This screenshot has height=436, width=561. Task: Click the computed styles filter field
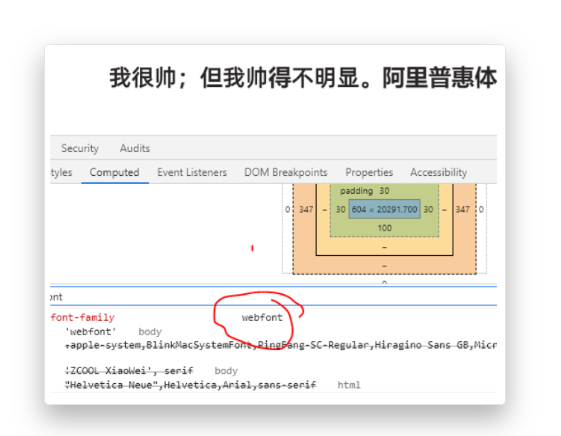click(x=273, y=297)
